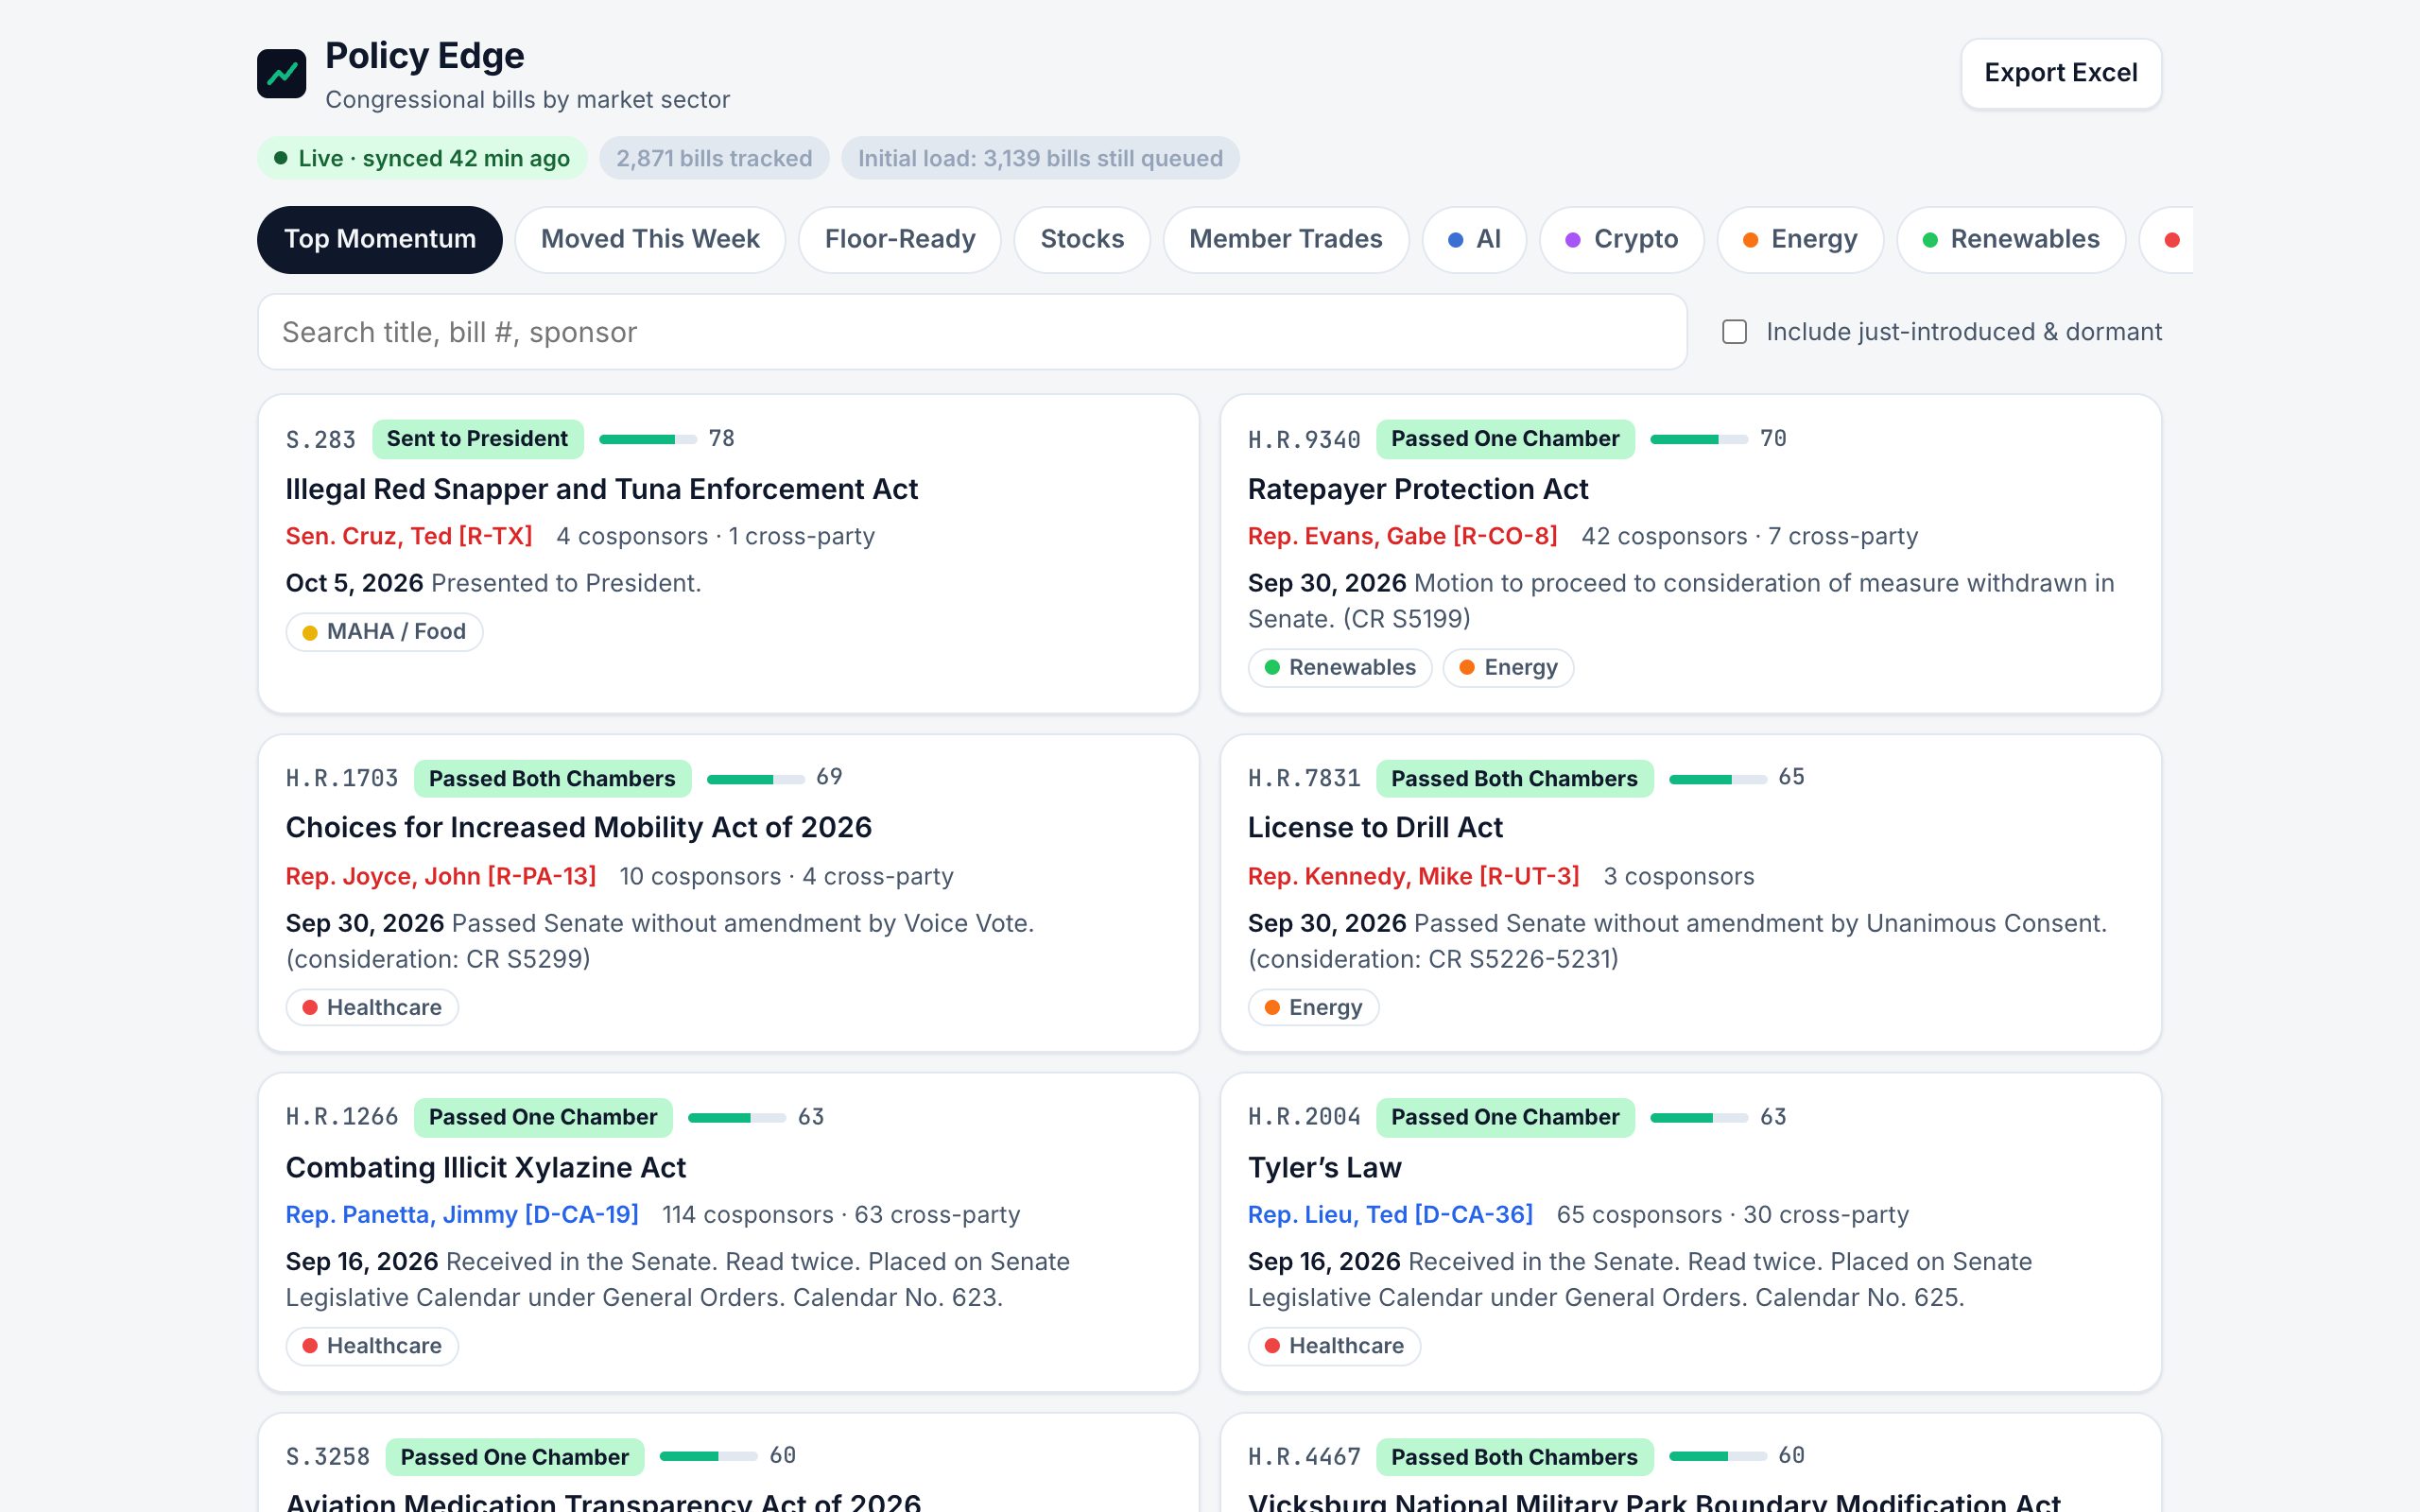
Task: Filter by the Renewables sector chip in filter row
Action: 2011,239
